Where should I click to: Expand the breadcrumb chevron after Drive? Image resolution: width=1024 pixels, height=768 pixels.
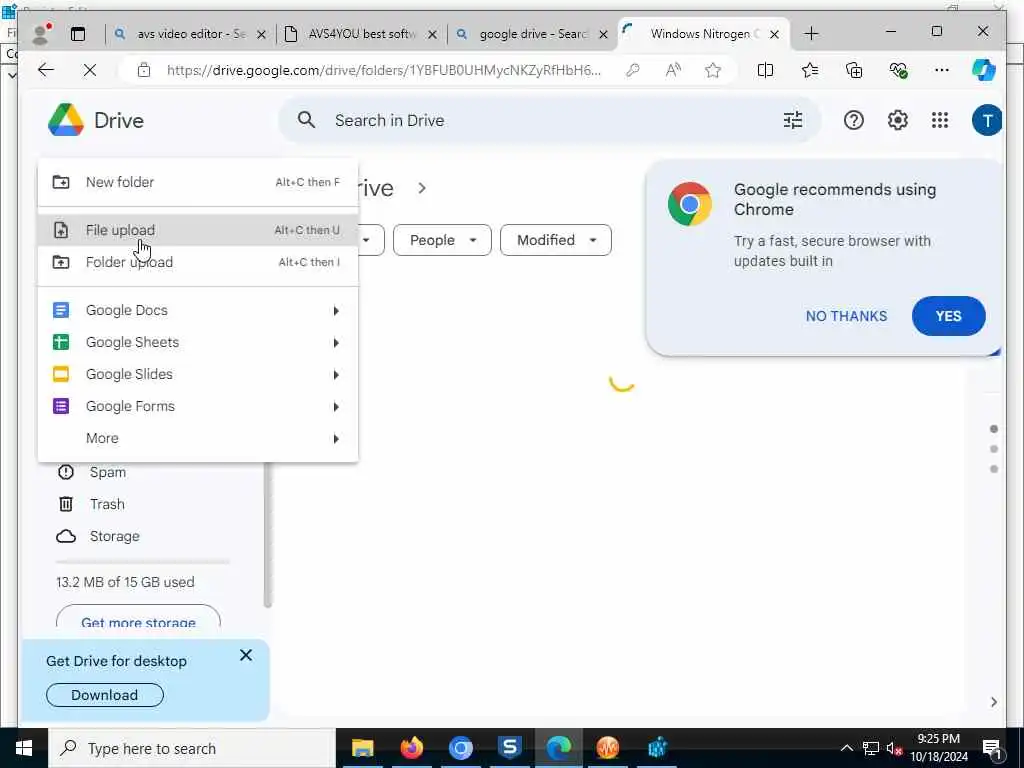(x=422, y=188)
